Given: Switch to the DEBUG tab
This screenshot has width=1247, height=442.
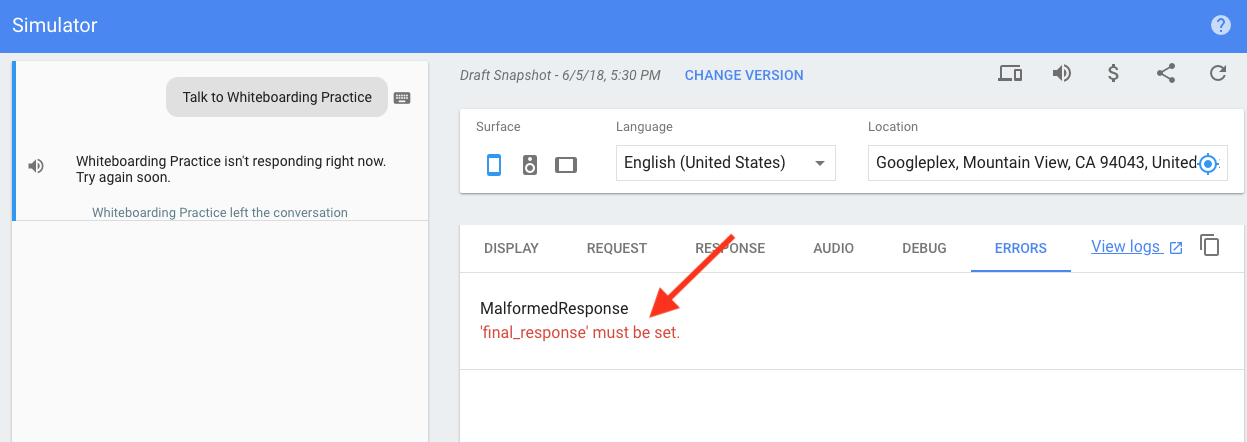Looking at the screenshot, I should [x=924, y=248].
